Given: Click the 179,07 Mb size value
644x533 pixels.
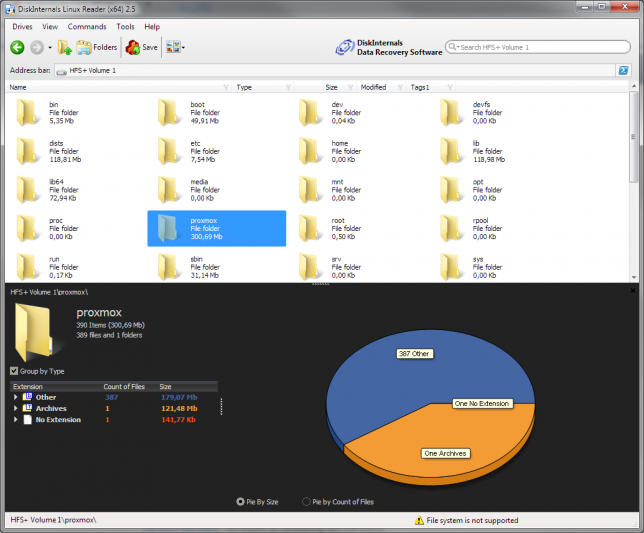Looking at the screenshot, I should point(179,397).
